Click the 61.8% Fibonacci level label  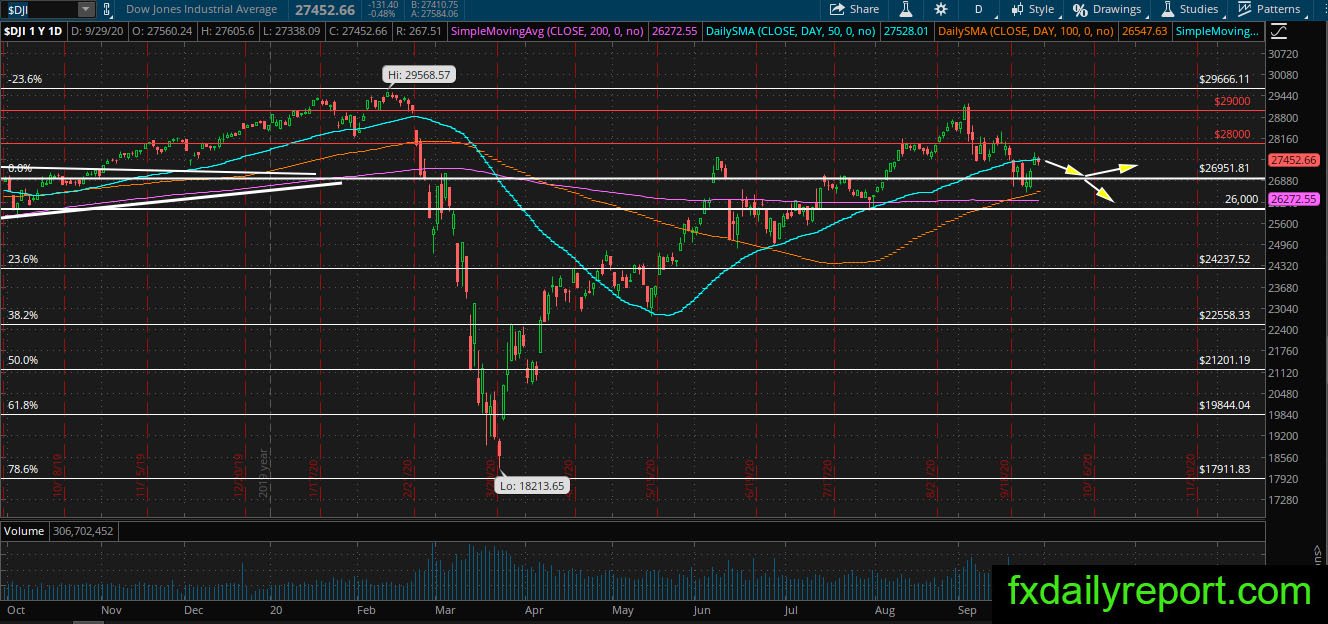click(x=23, y=405)
